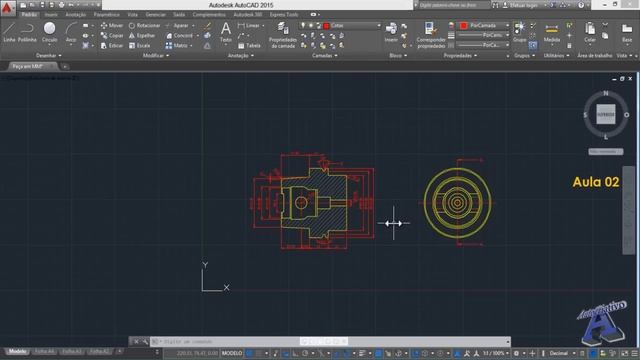The width and height of the screenshot is (640, 360).
Task: Open the Decimal units dropdown in status bar
Action: point(562,353)
